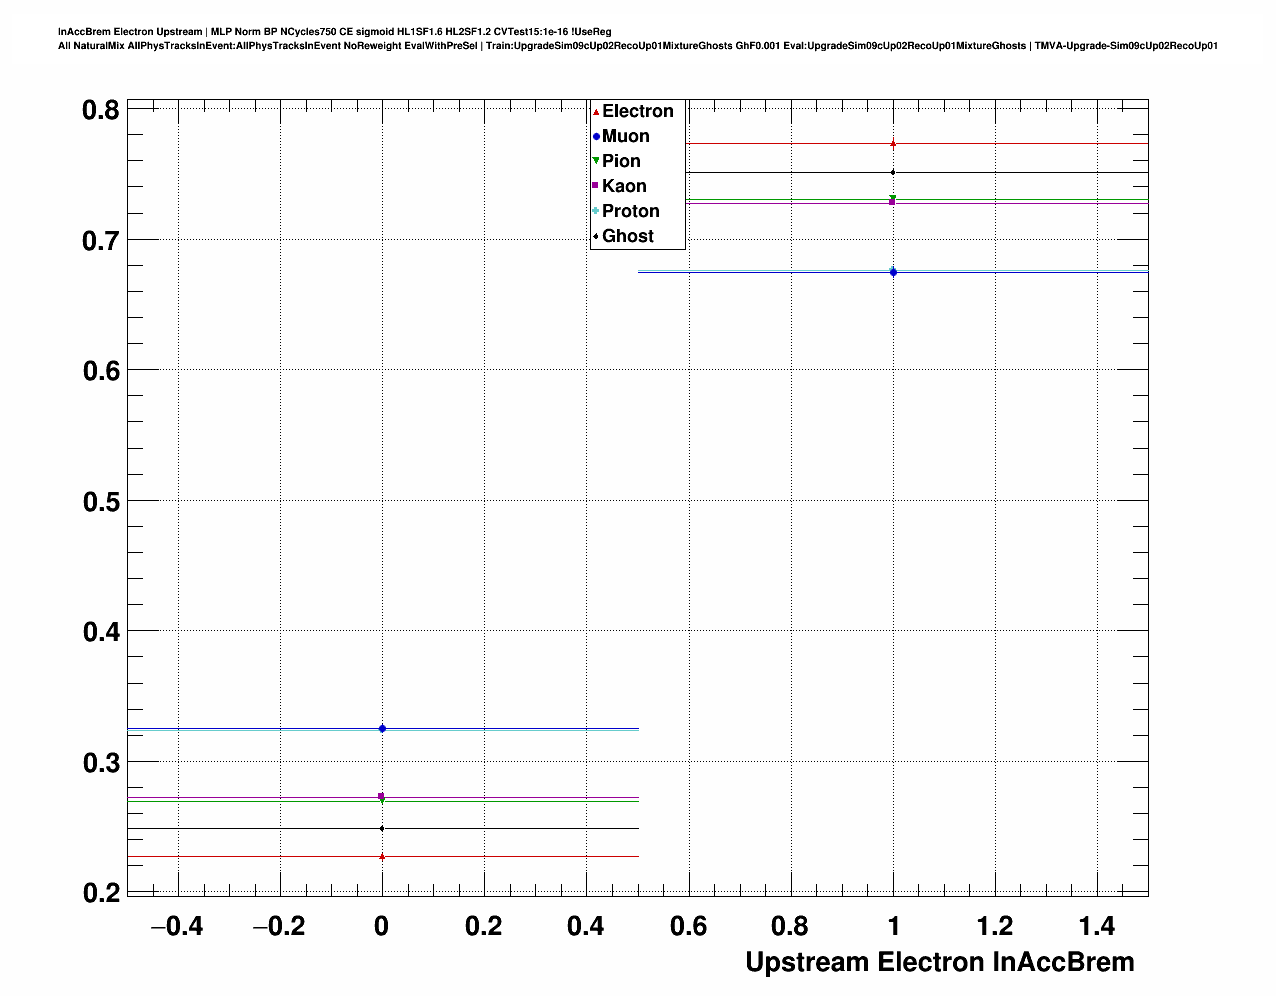This screenshot has height=996, width=1276.
Task: Select the red Electron data point at x=0
Action: pyautogui.click(x=382, y=856)
